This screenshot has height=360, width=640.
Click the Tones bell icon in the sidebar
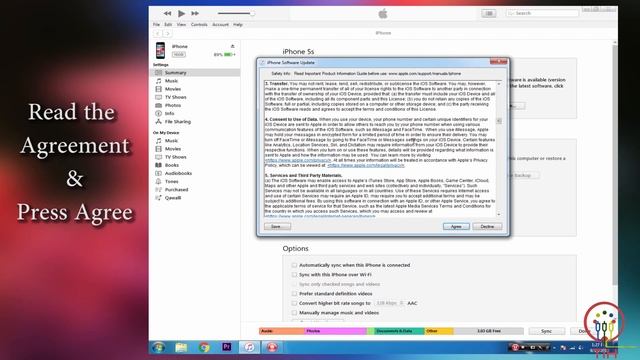[159, 182]
